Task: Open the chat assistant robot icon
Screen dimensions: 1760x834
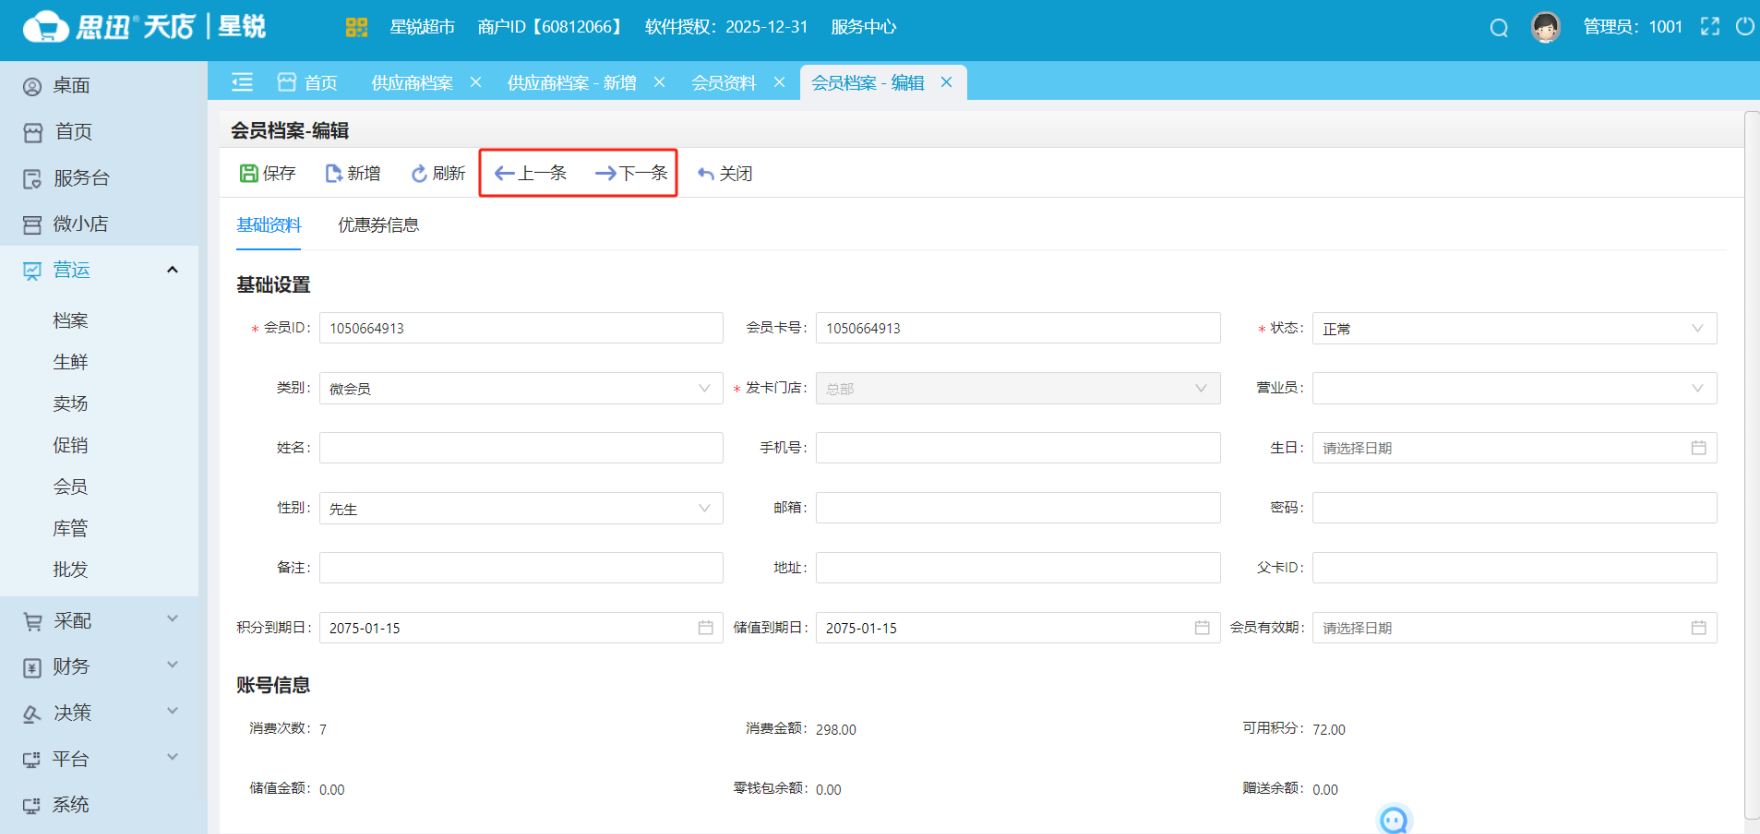Action: [x=1393, y=820]
